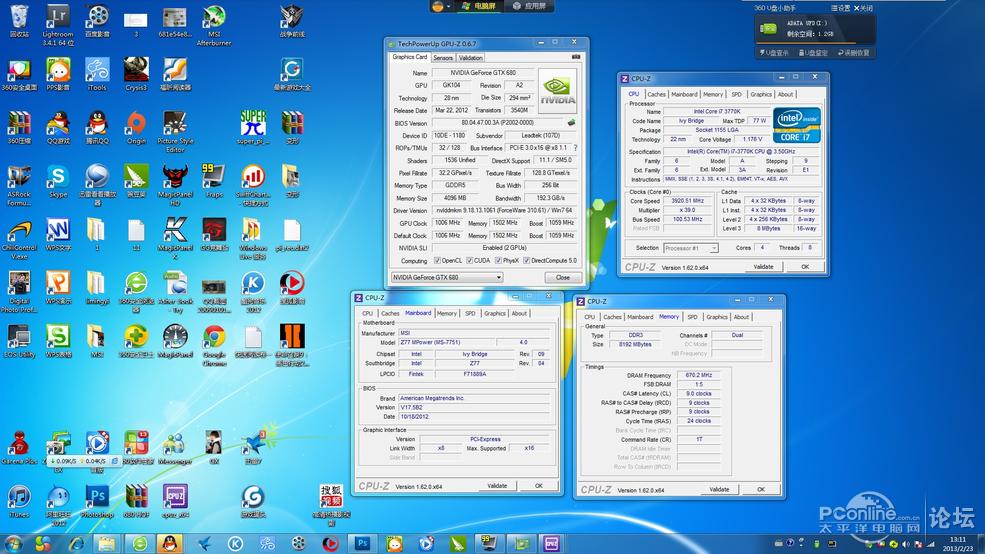This screenshot has width=985, height=554.
Task: Open Internet Explorer from the taskbar
Action: pos(77,543)
